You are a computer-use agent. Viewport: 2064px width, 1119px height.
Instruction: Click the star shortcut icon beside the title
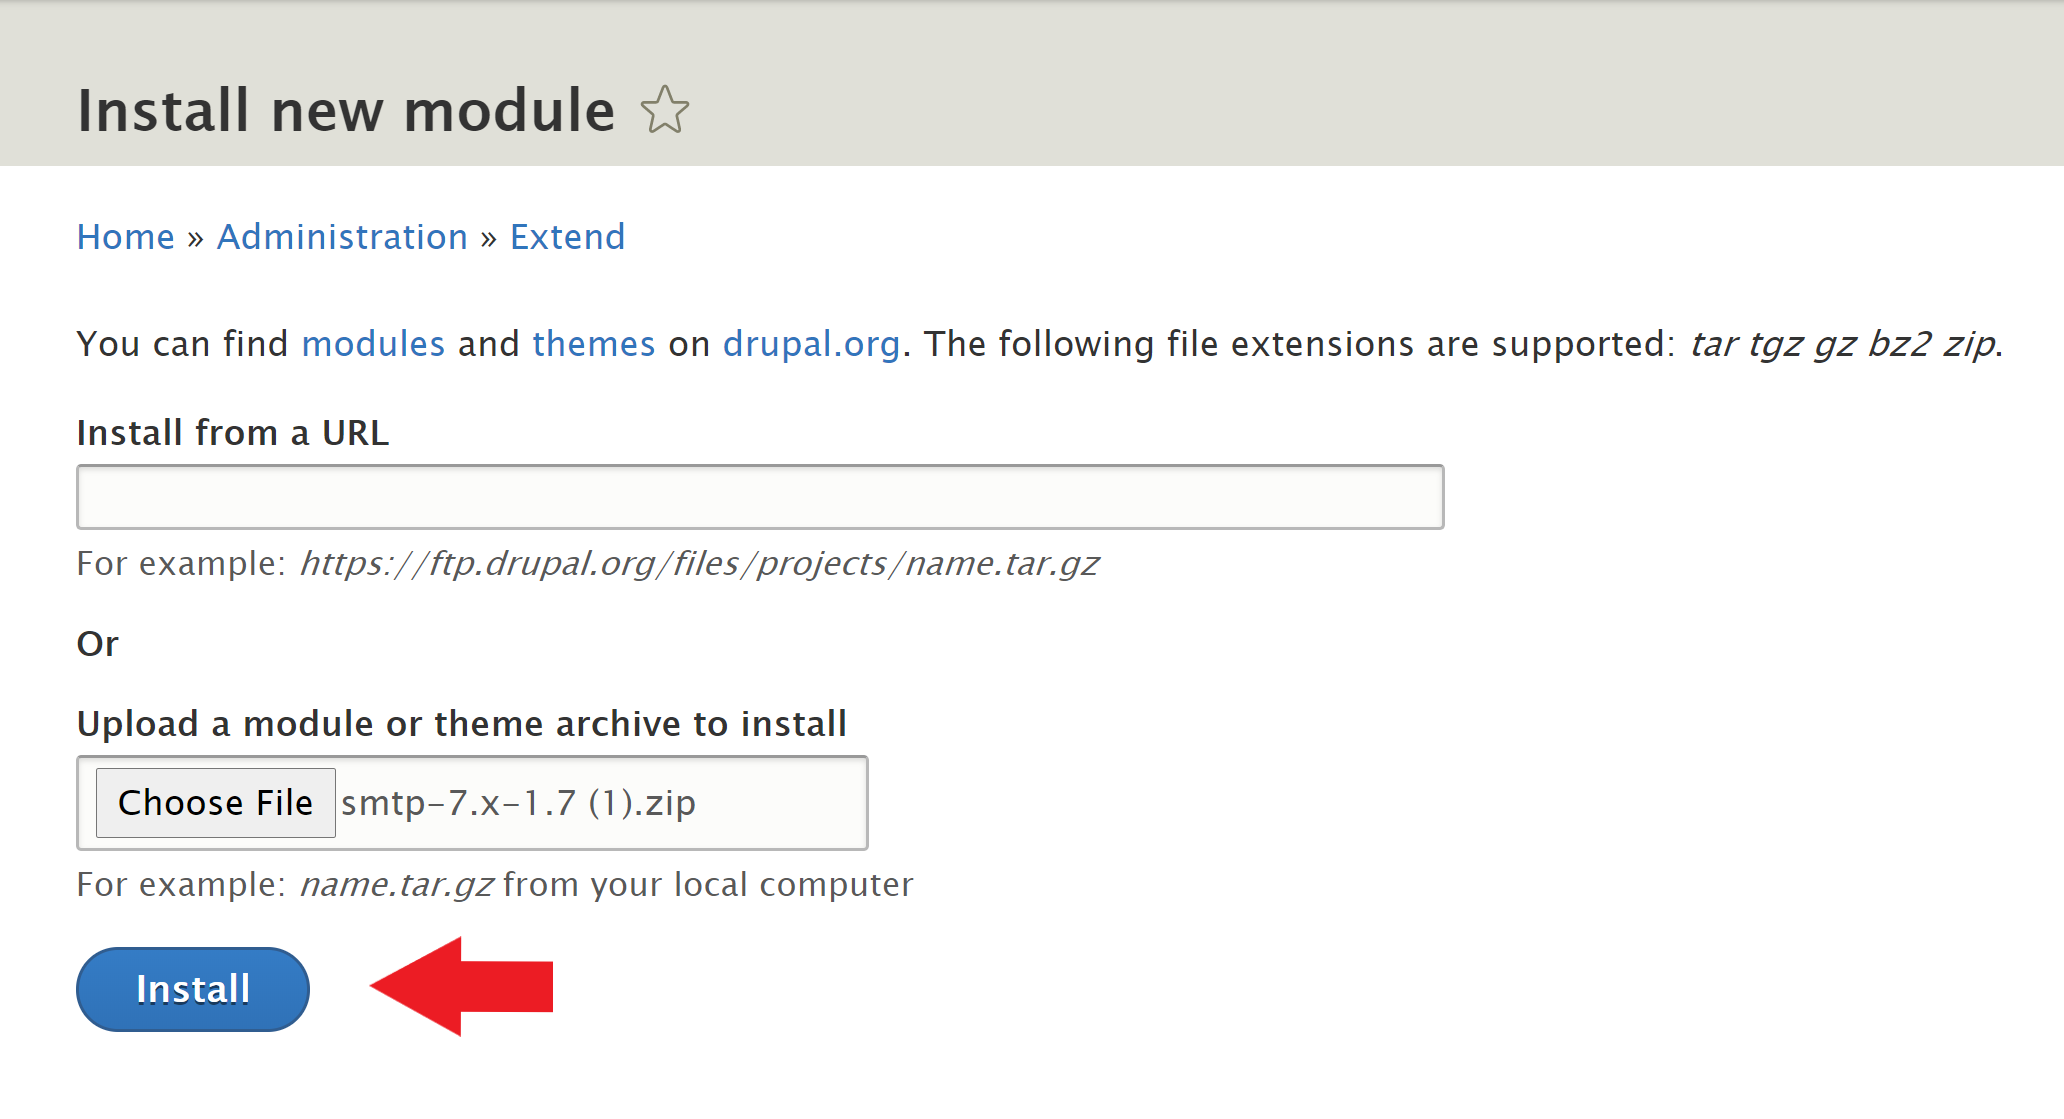(665, 110)
